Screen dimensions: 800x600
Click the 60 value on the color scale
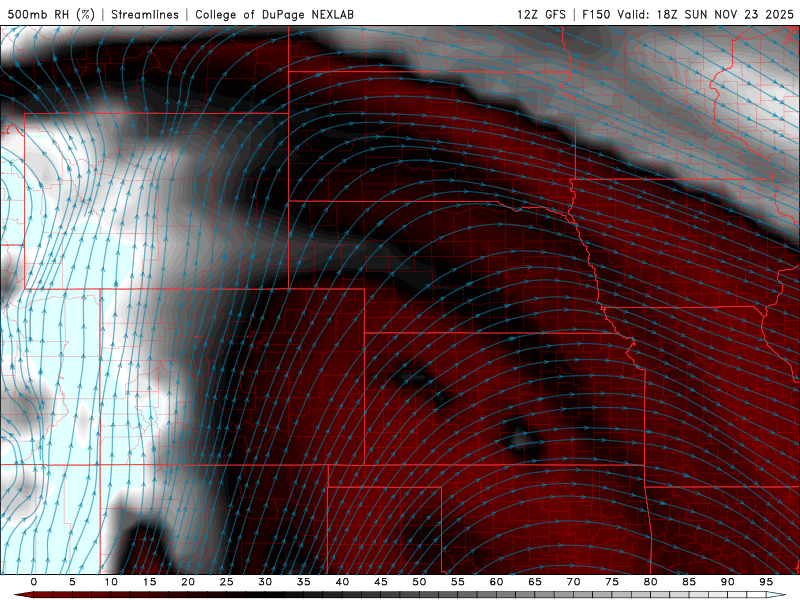tap(496, 582)
